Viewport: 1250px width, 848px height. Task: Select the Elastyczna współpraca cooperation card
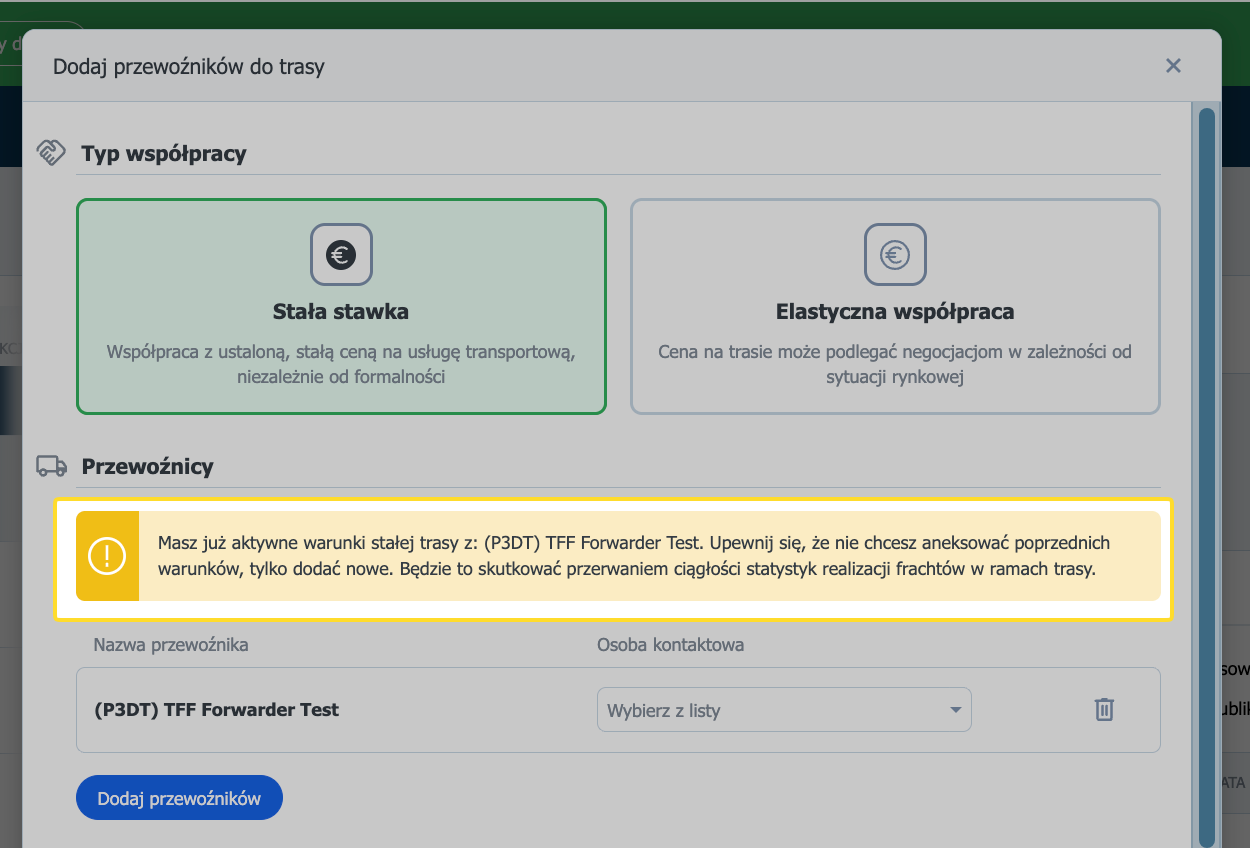point(895,306)
